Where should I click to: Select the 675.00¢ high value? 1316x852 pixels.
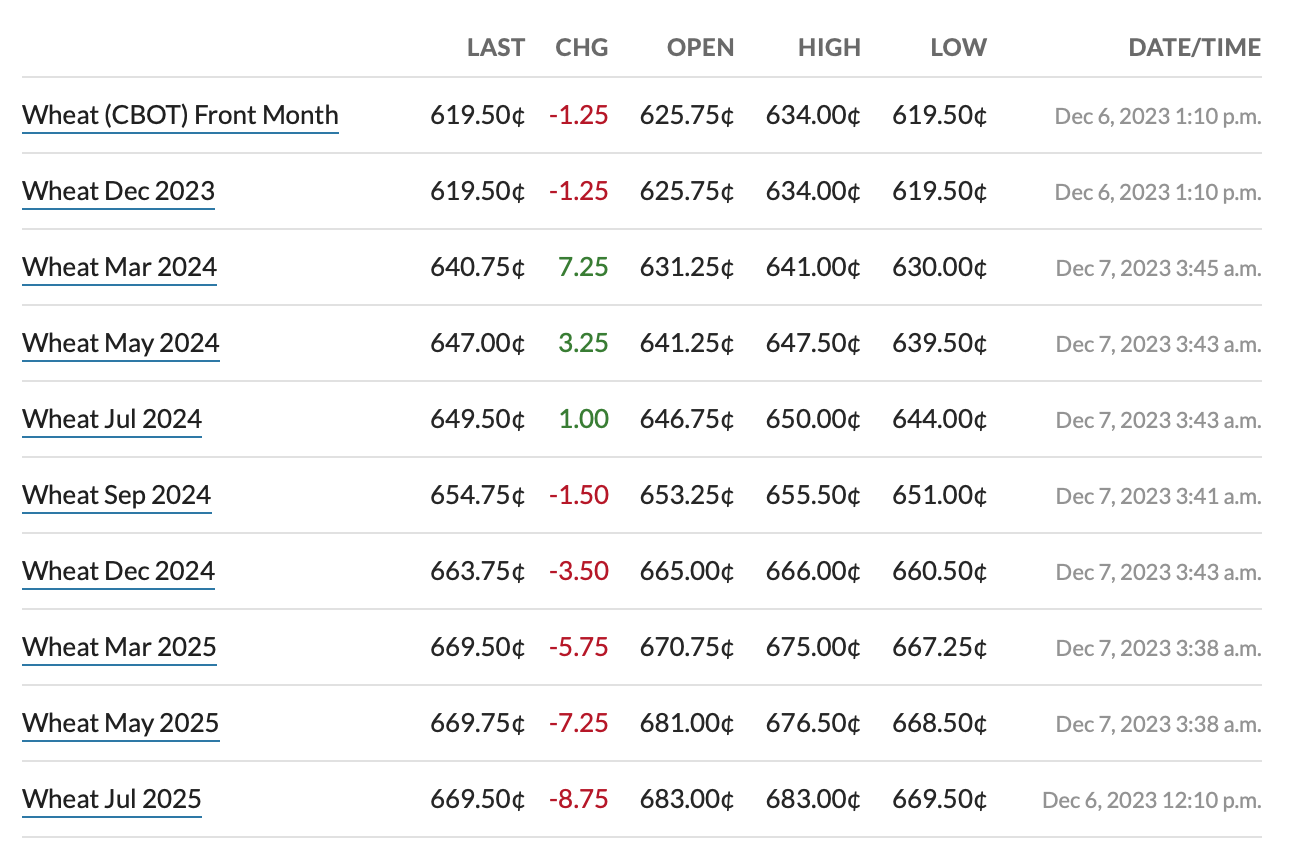pyautogui.click(x=813, y=648)
